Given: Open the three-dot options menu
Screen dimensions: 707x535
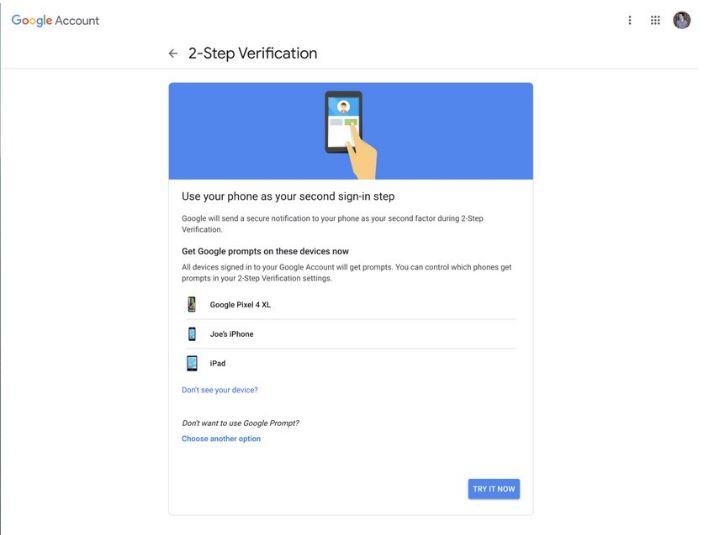Looking at the screenshot, I should tap(629, 20).
